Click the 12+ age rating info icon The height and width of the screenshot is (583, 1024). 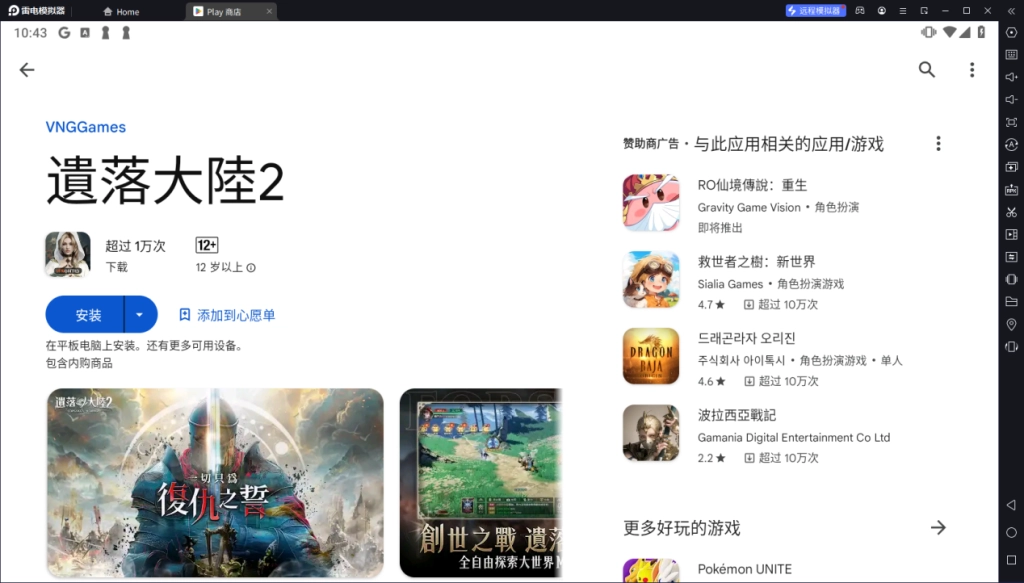tap(251, 268)
